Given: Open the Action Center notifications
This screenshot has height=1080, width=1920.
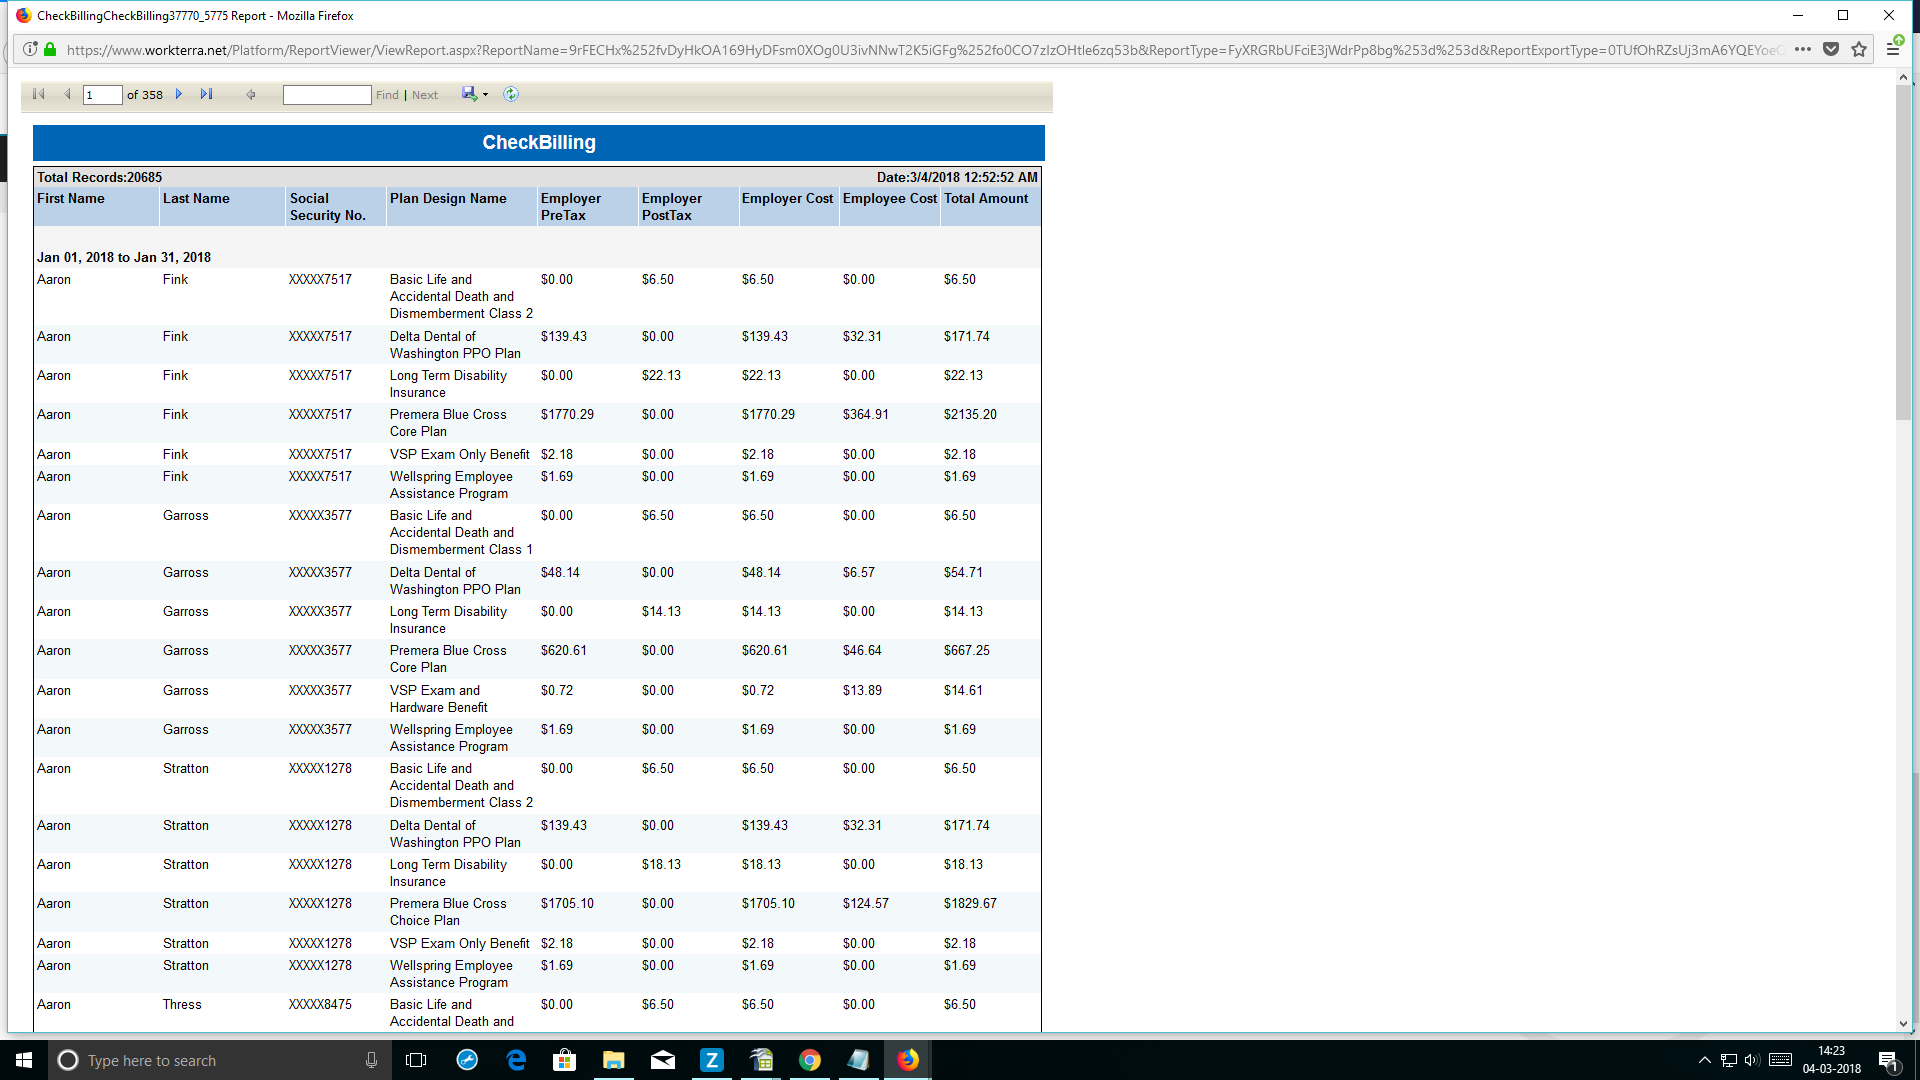Looking at the screenshot, I should (x=1889, y=1060).
